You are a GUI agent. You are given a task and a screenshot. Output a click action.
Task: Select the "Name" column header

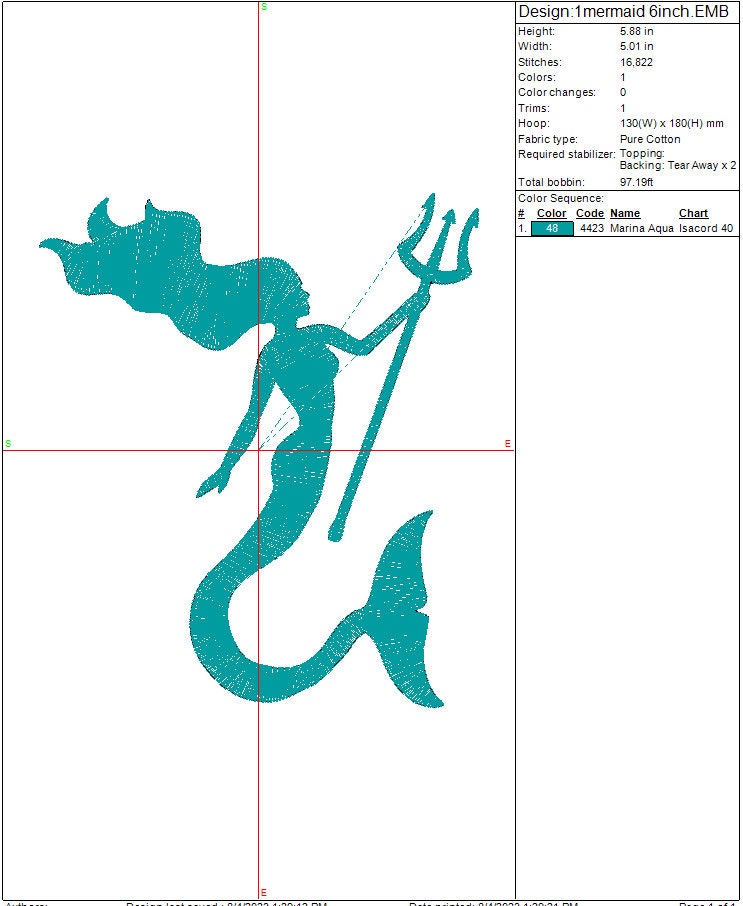pyautogui.click(x=625, y=213)
